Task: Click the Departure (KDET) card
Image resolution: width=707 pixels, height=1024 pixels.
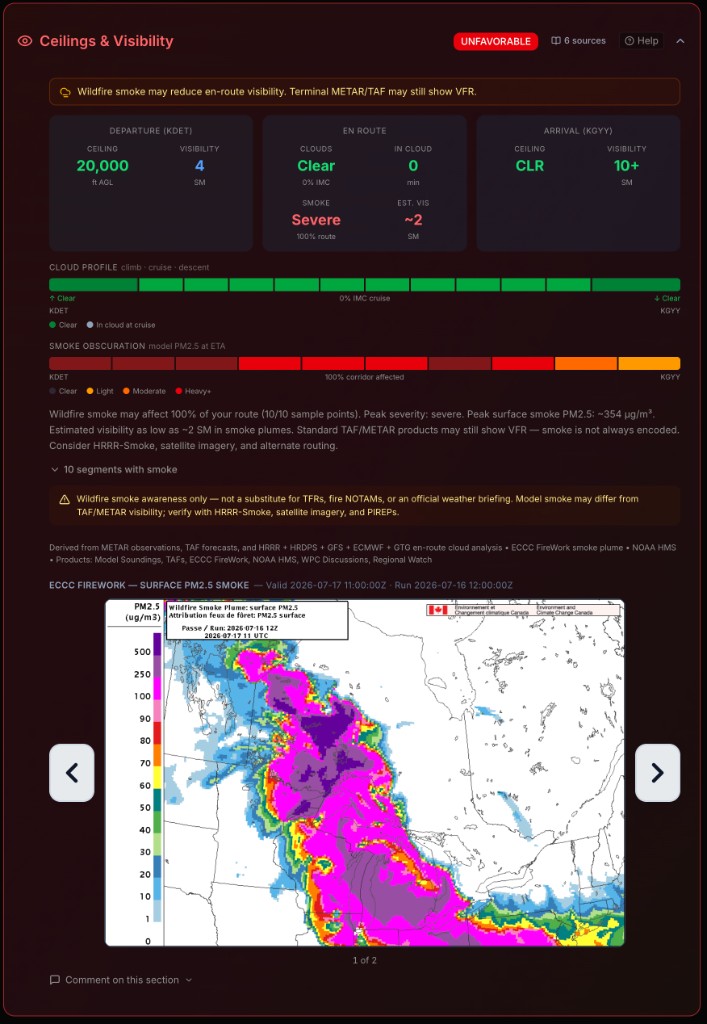Action: pyautogui.click(x=151, y=184)
